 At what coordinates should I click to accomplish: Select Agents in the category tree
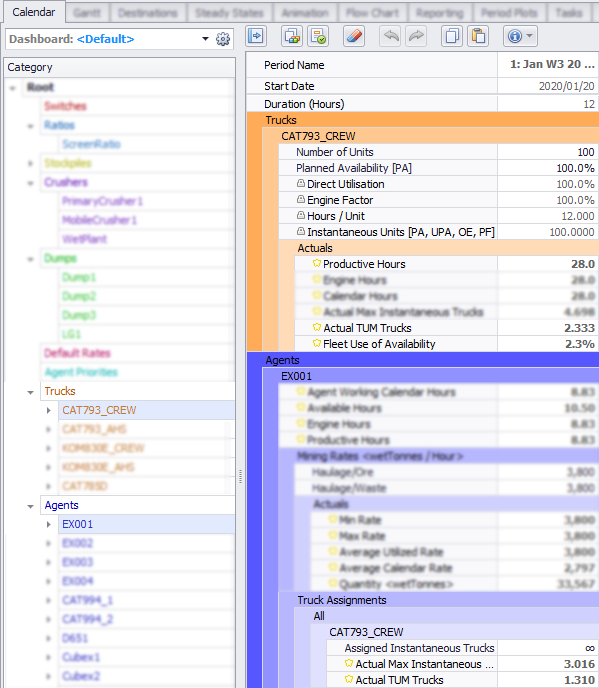(x=61, y=505)
